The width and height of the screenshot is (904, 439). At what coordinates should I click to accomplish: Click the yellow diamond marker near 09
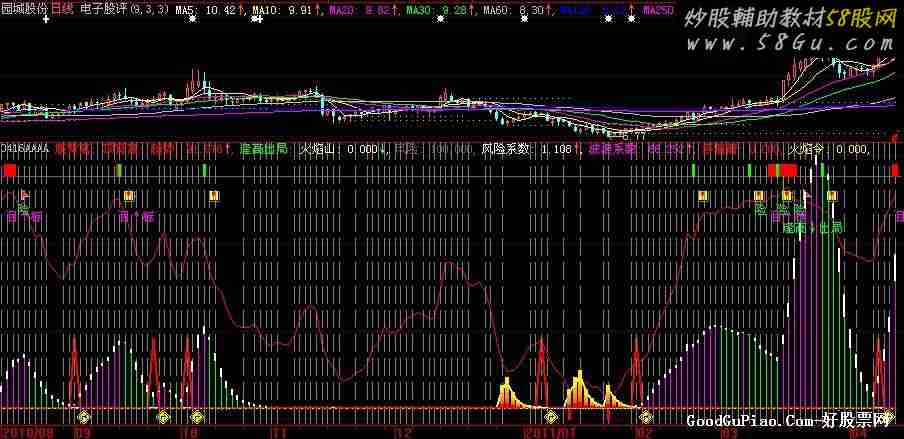84,415
